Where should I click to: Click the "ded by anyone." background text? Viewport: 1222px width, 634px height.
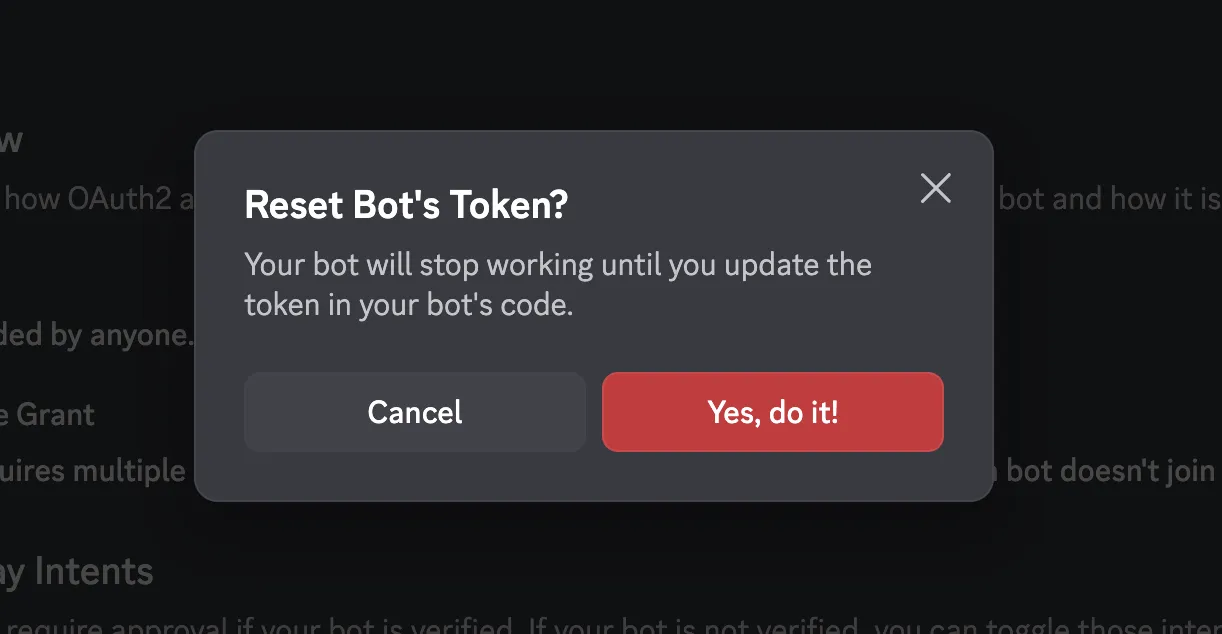(x=95, y=335)
